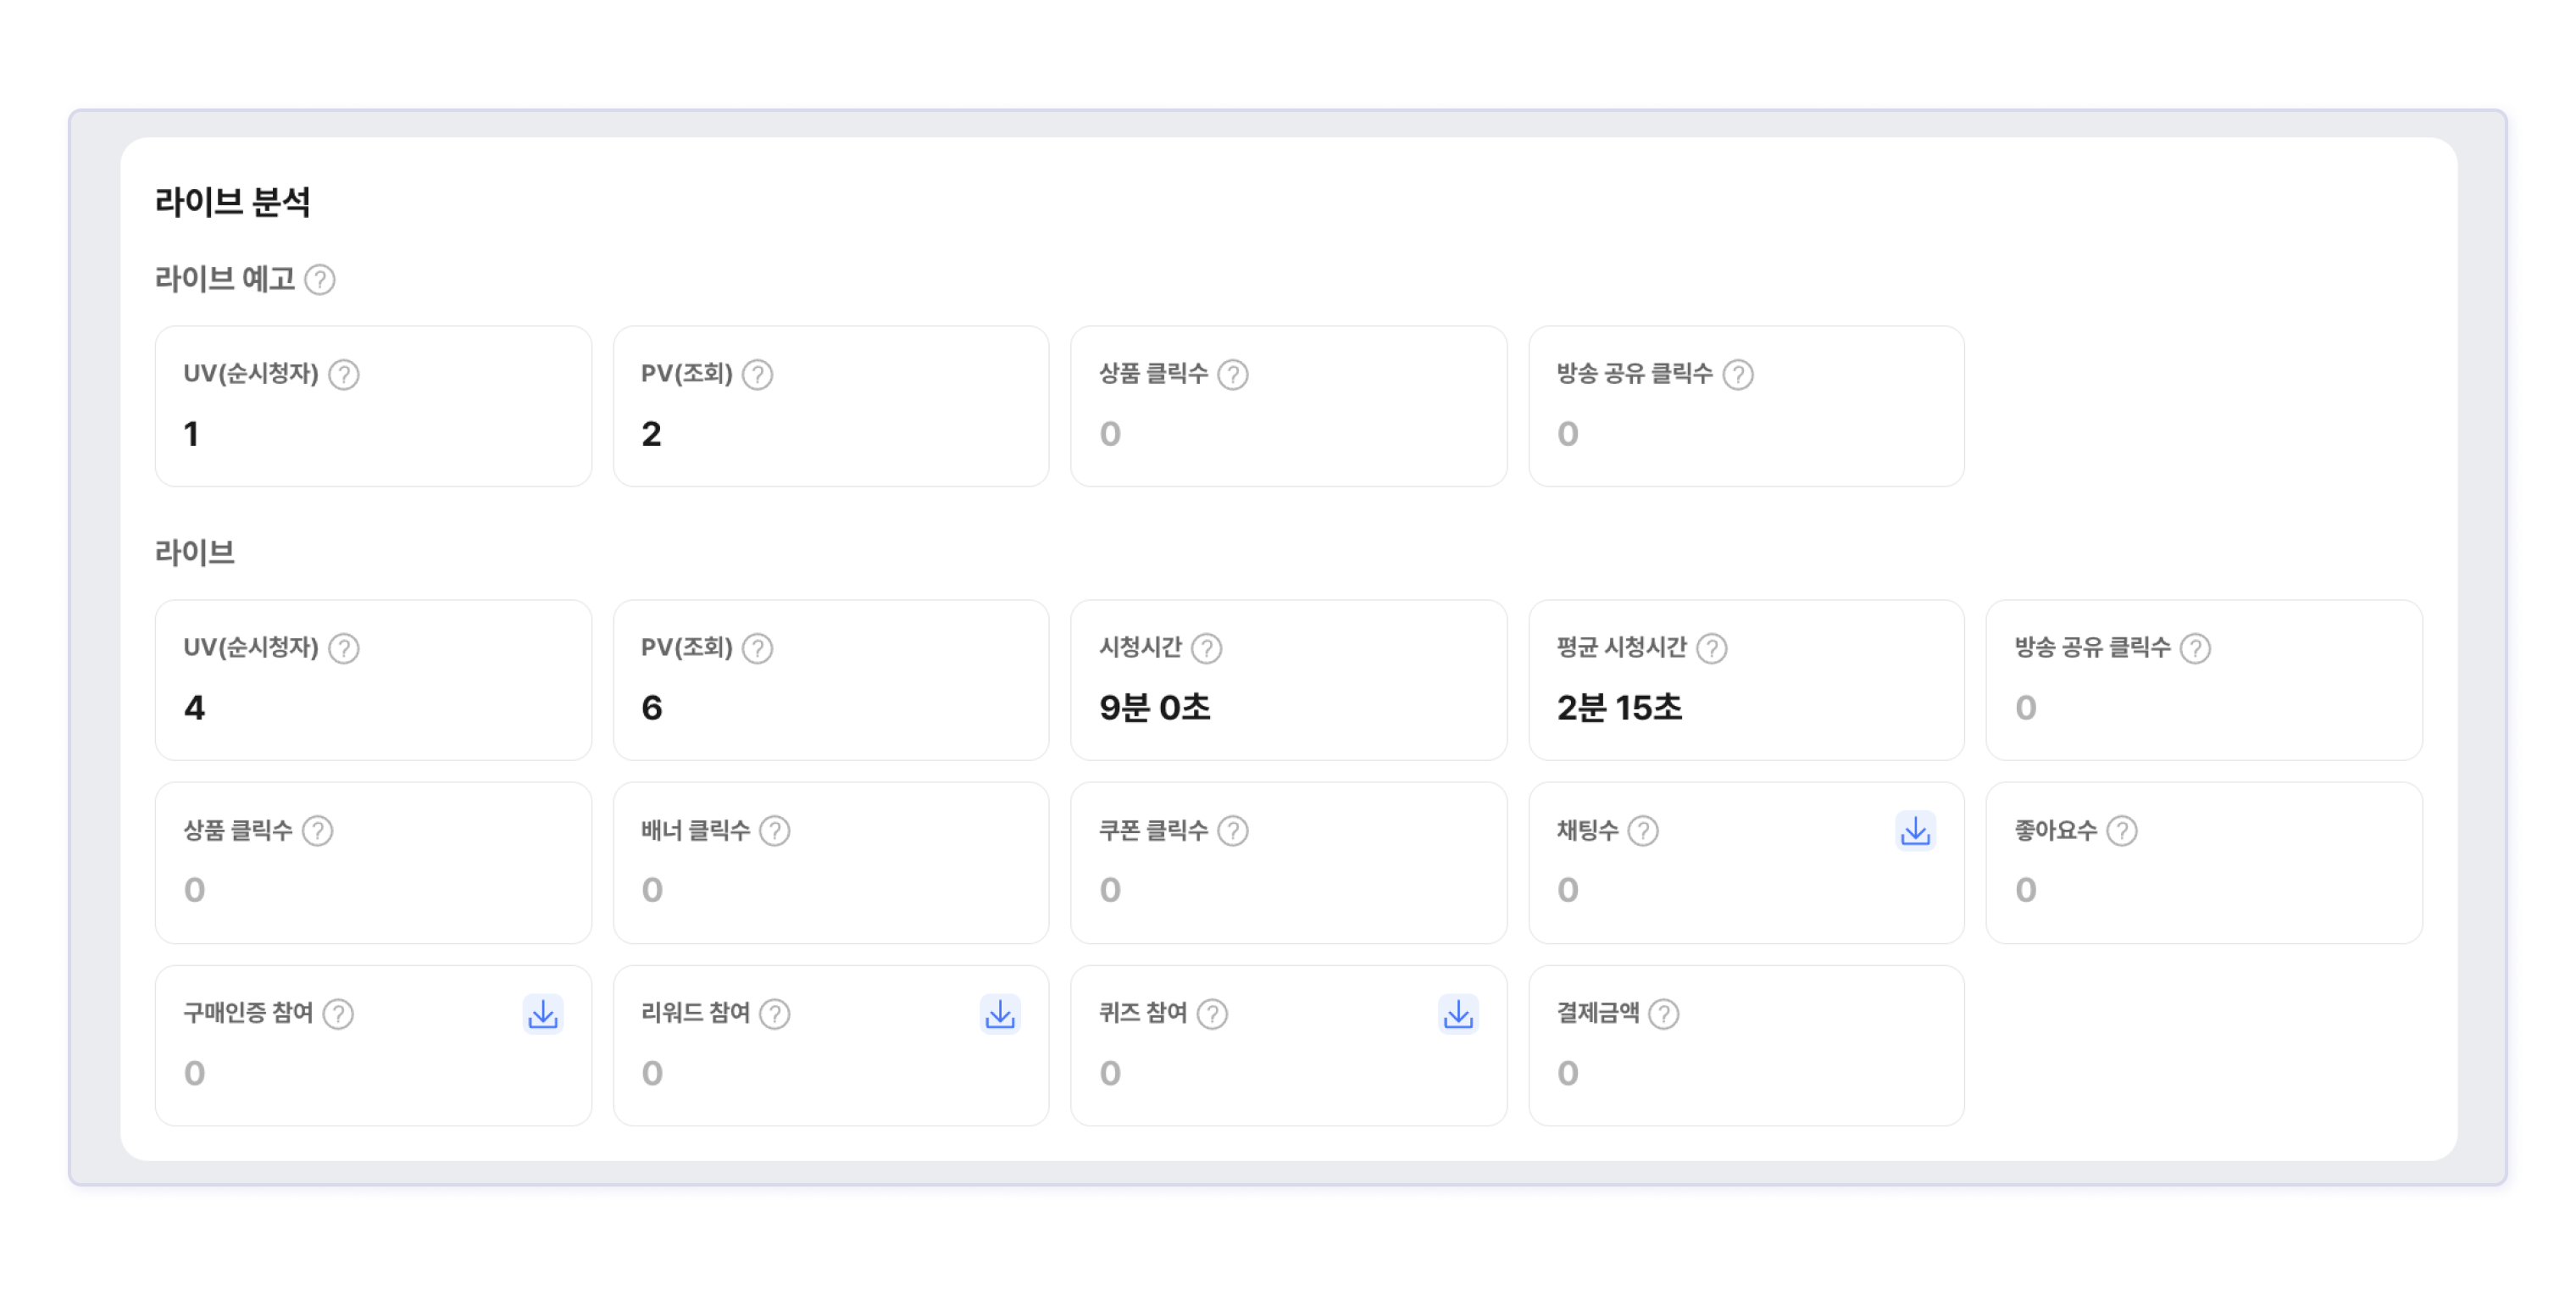Click help icon beside 구매인증 참여
Screen dimensions: 2576x1295
(338, 1014)
